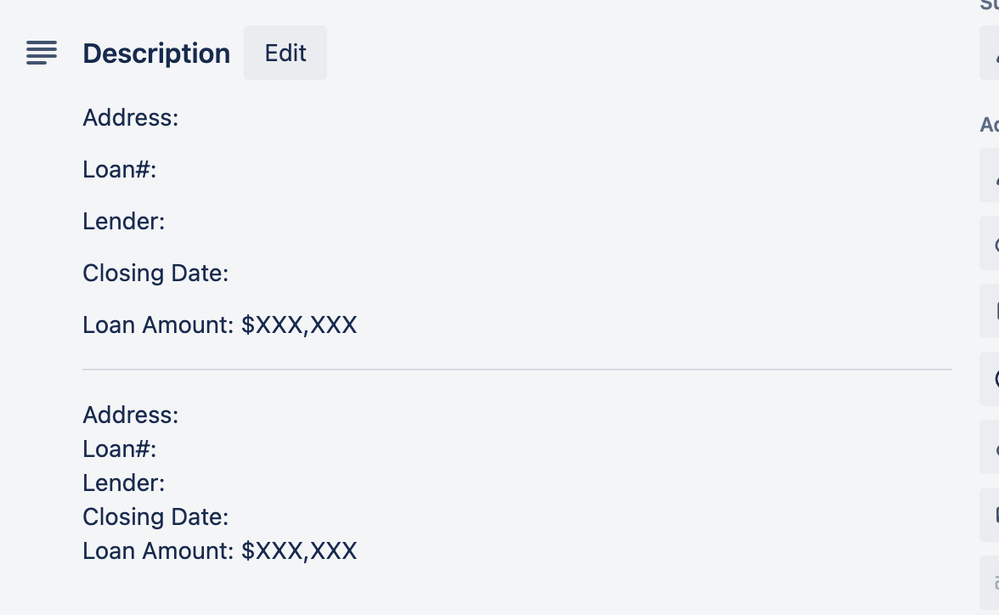Open the cut-off Attachment sidebar button
This screenshot has width=999, height=615.
tap(989, 447)
